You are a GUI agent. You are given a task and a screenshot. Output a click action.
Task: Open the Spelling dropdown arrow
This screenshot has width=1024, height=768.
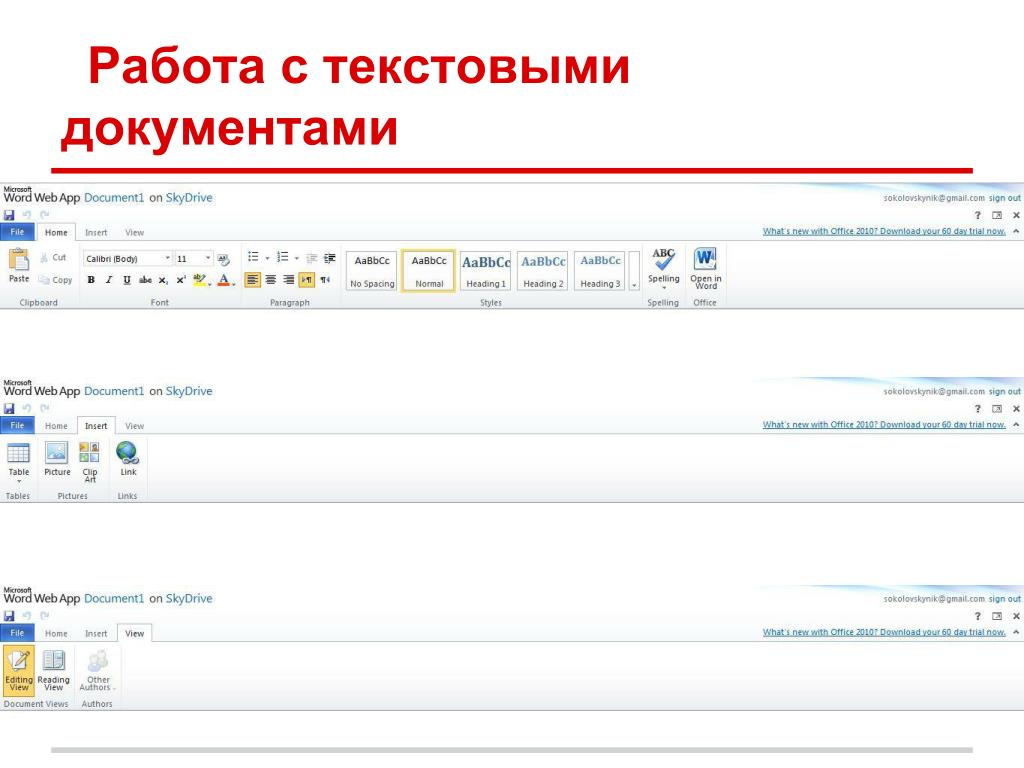coord(664,287)
